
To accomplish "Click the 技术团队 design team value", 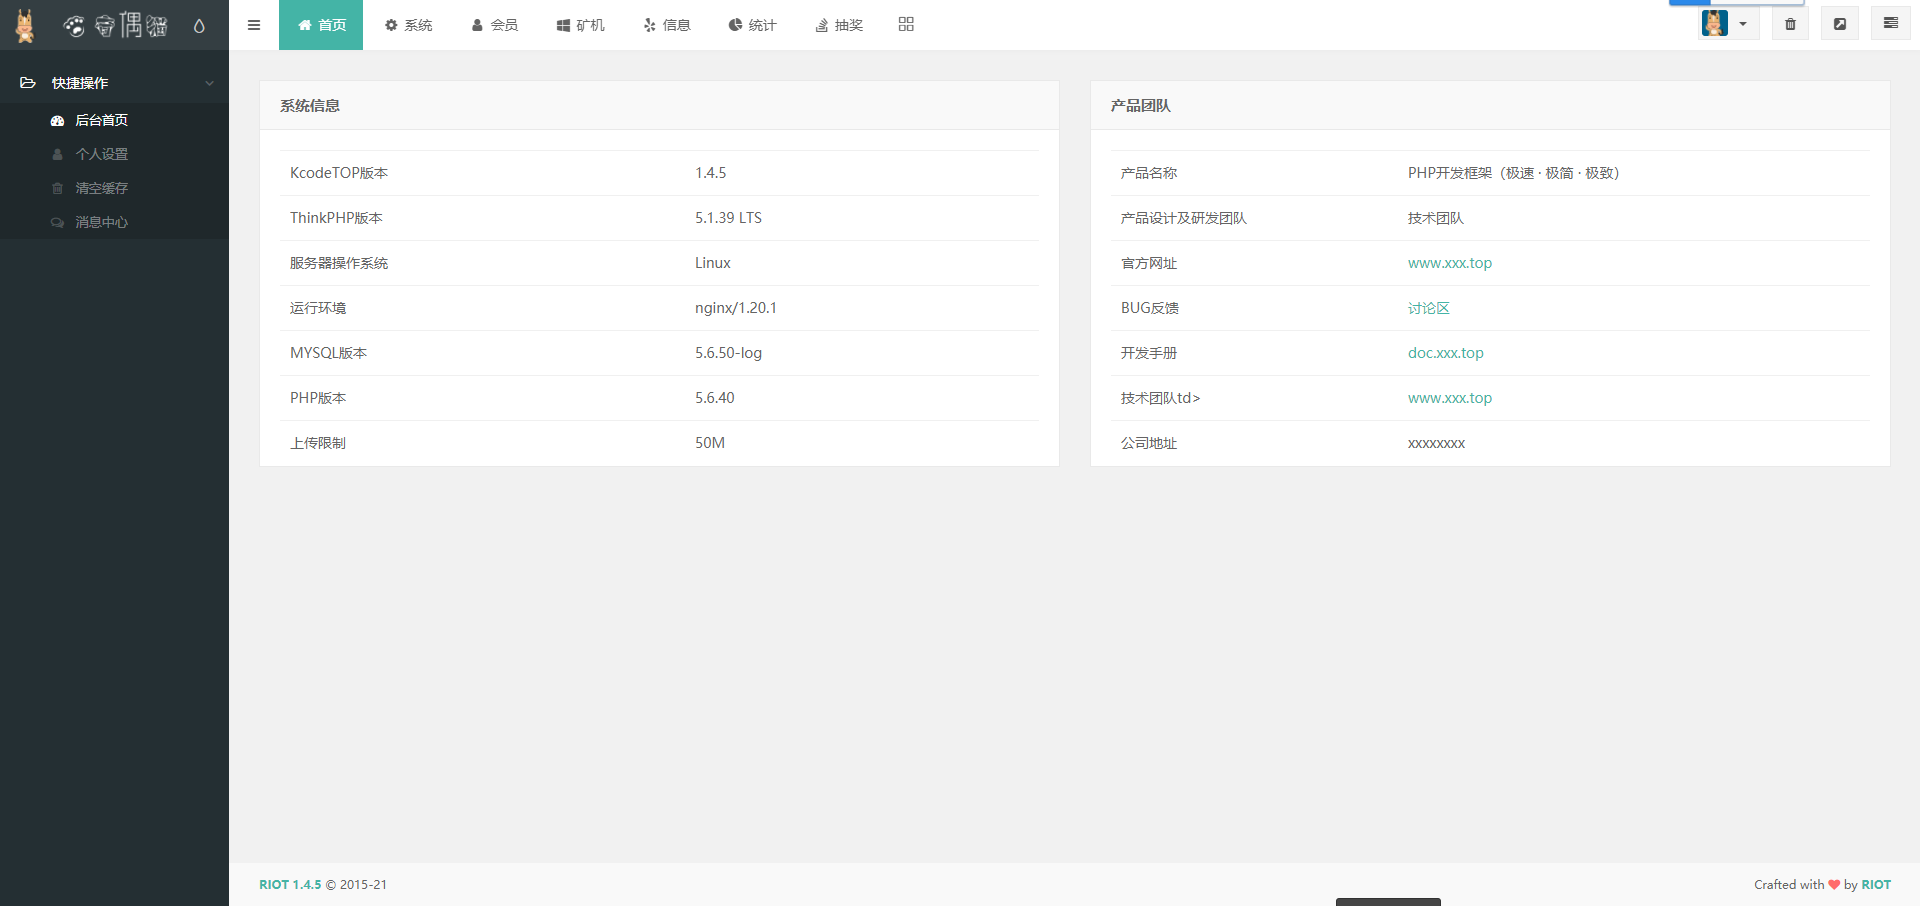I will click(1435, 218).
